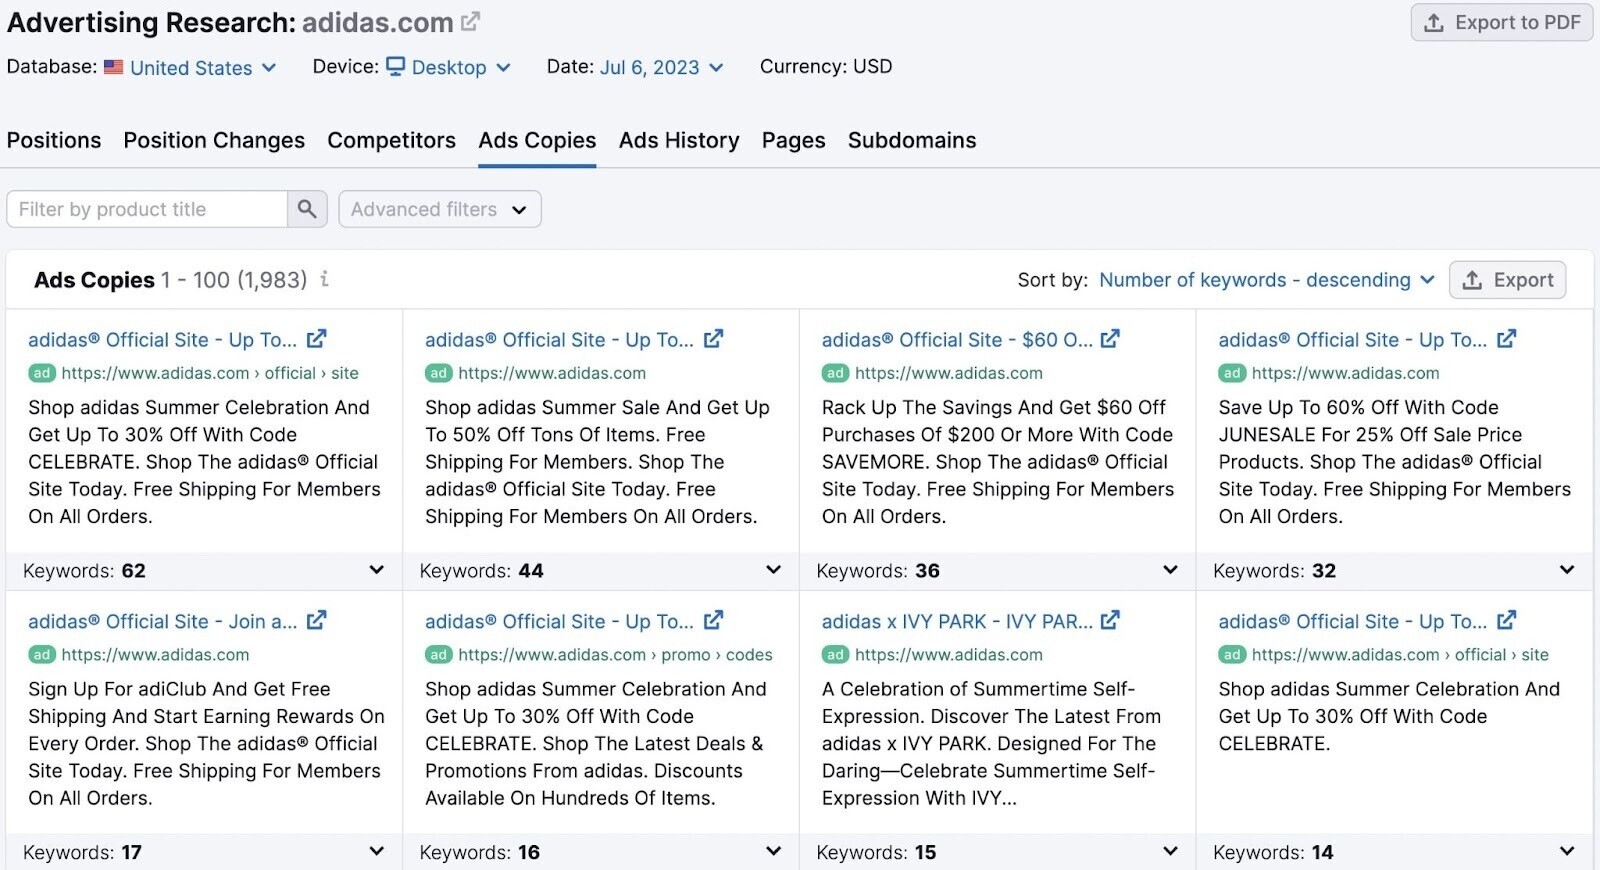Open the ad title above Keywords: 32
Screen dimensions: 1600x870
coord(1352,340)
